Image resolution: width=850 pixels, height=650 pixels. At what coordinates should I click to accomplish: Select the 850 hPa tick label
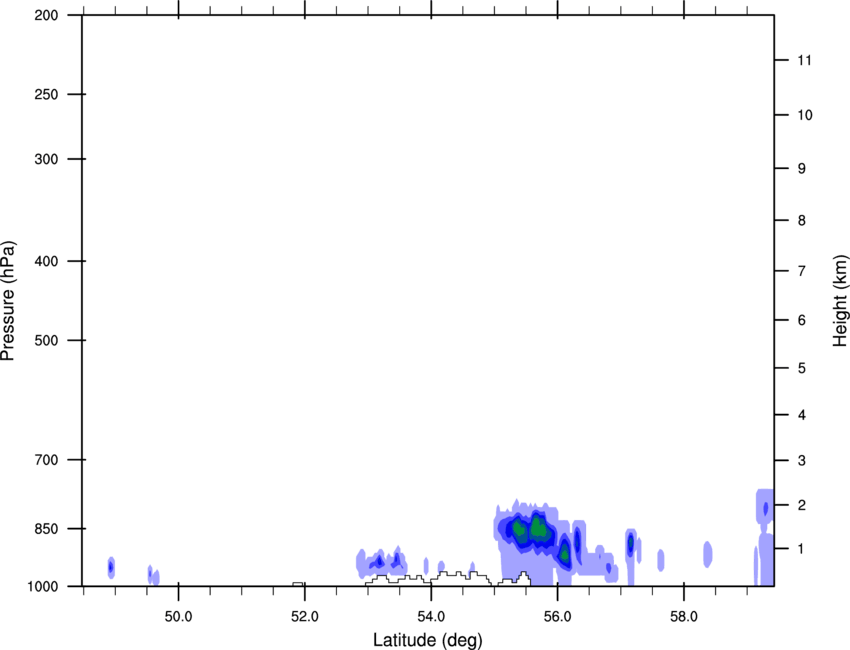(43, 529)
